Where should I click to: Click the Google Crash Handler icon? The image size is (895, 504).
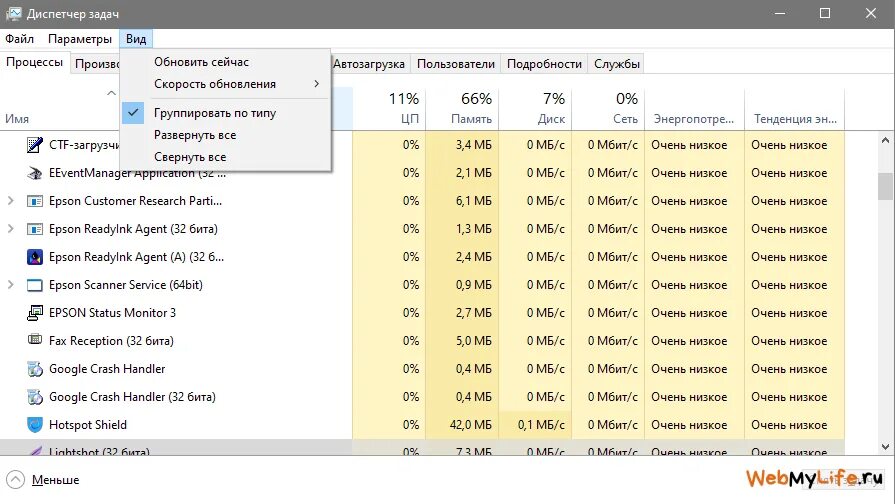(35, 369)
